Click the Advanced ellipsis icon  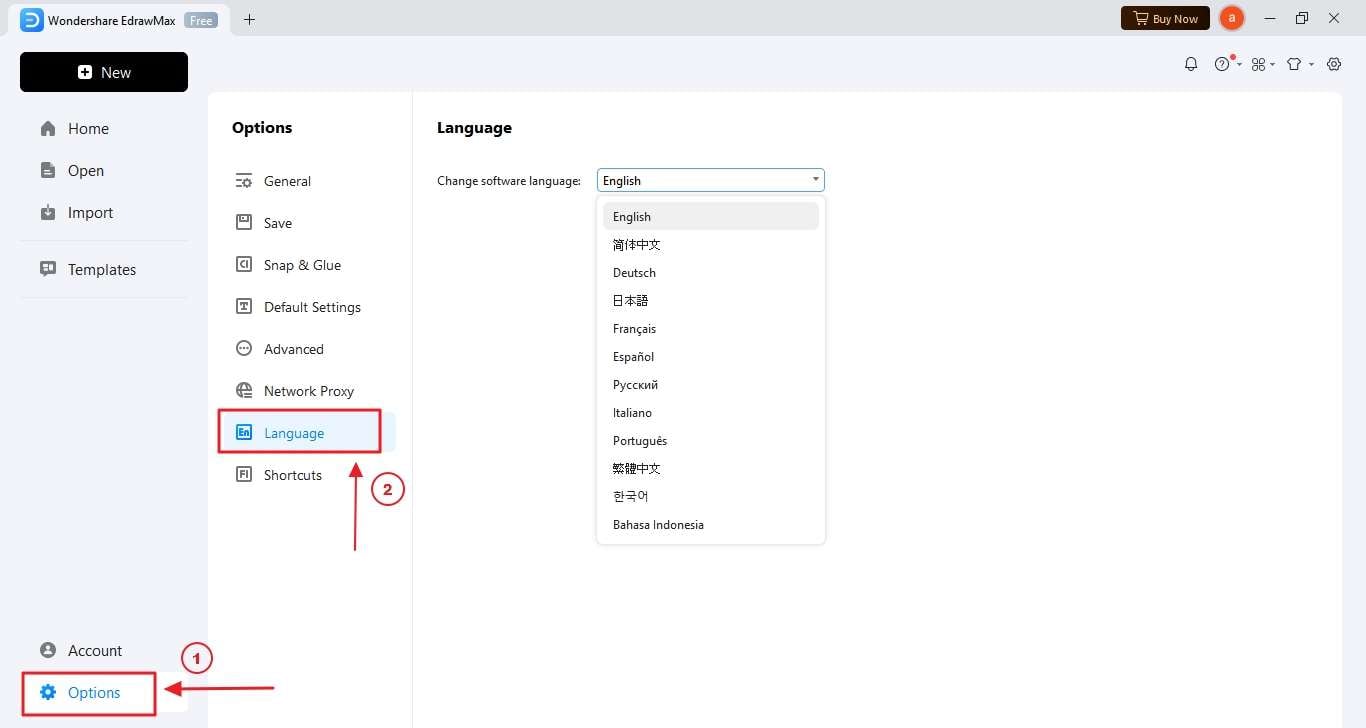click(x=244, y=349)
